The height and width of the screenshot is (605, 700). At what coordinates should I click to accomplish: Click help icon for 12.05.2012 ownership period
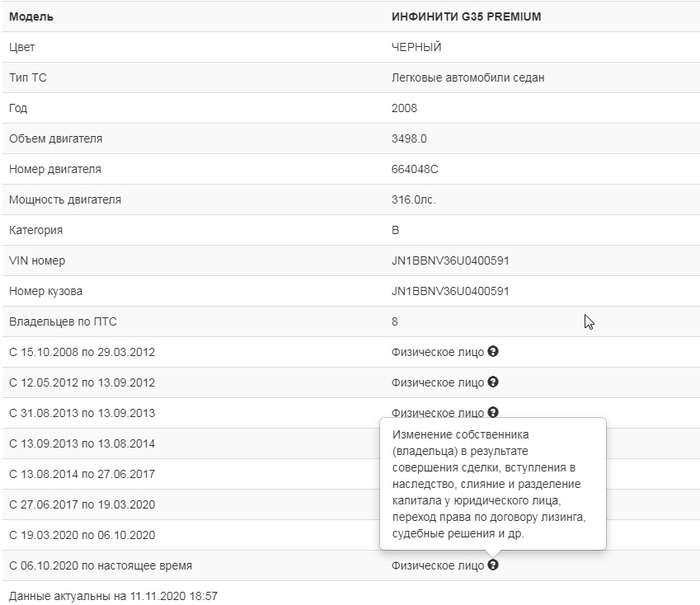coord(494,382)
